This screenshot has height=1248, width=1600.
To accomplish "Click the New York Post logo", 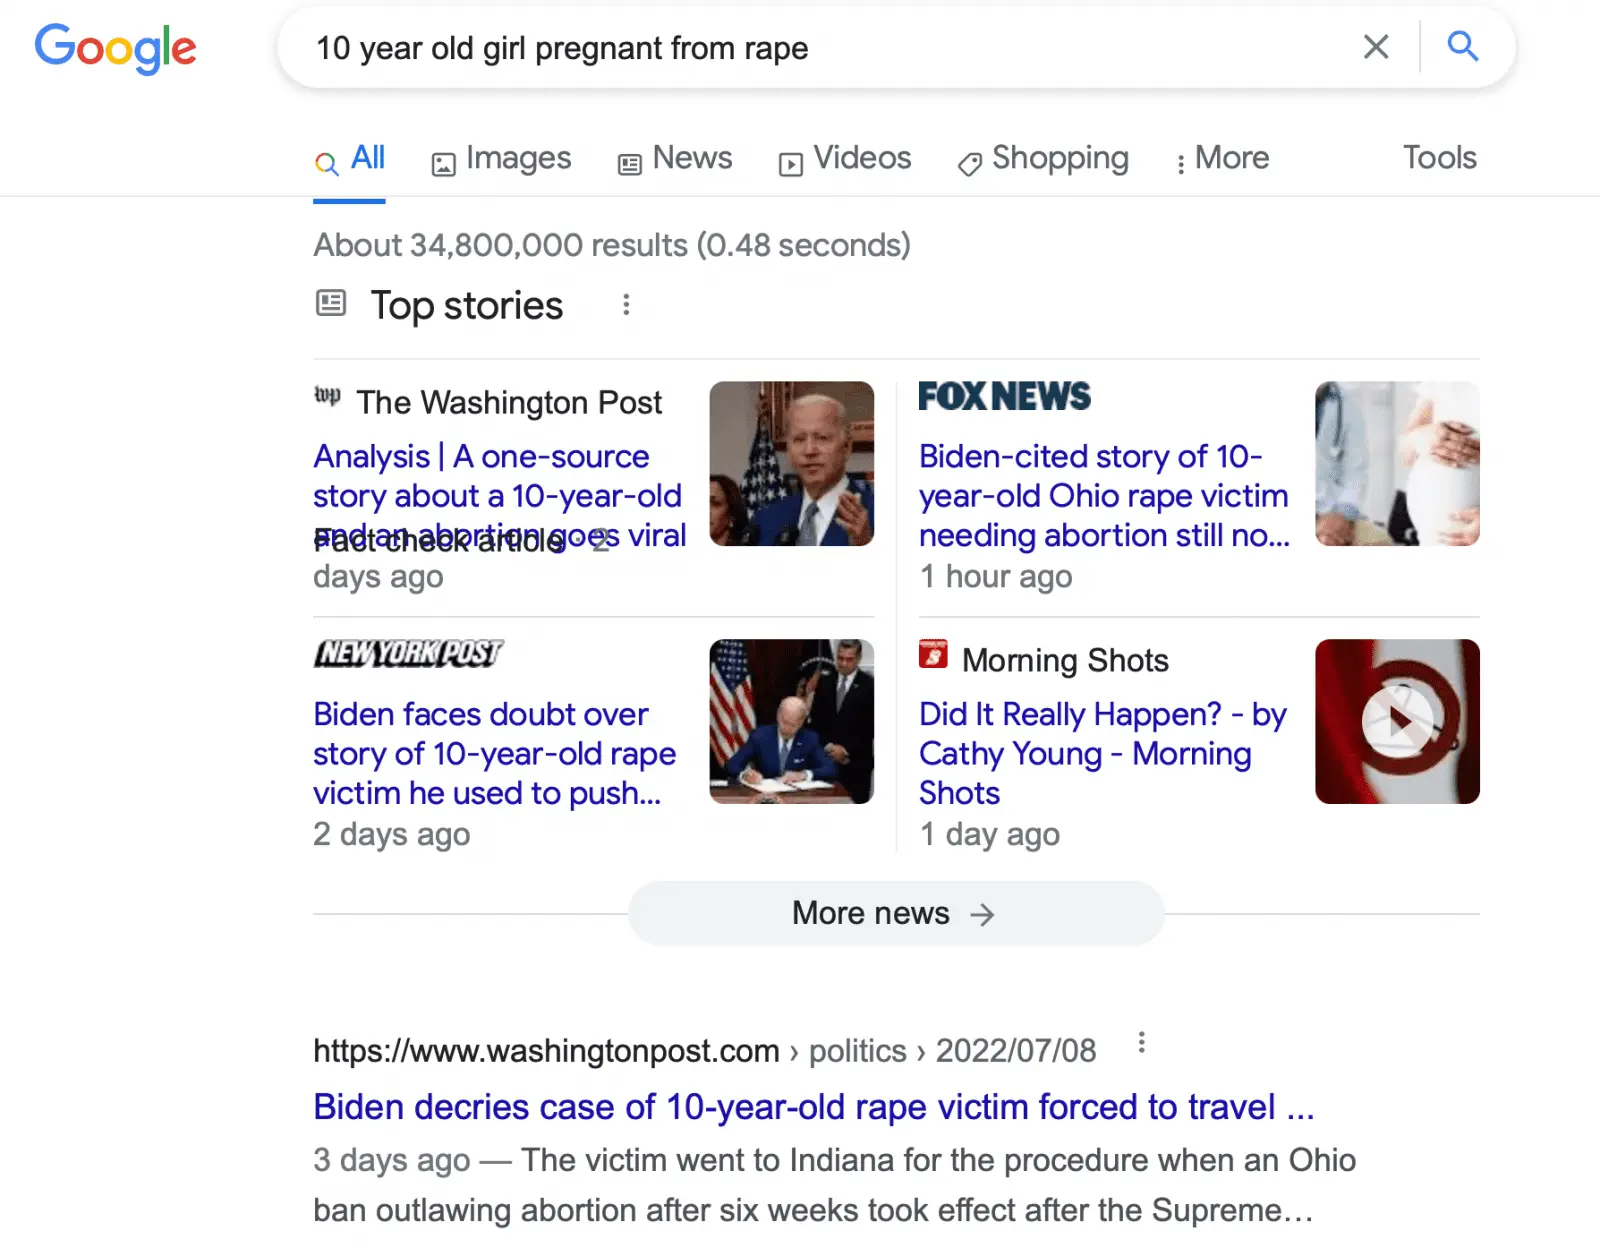I will tap(408, 654).
